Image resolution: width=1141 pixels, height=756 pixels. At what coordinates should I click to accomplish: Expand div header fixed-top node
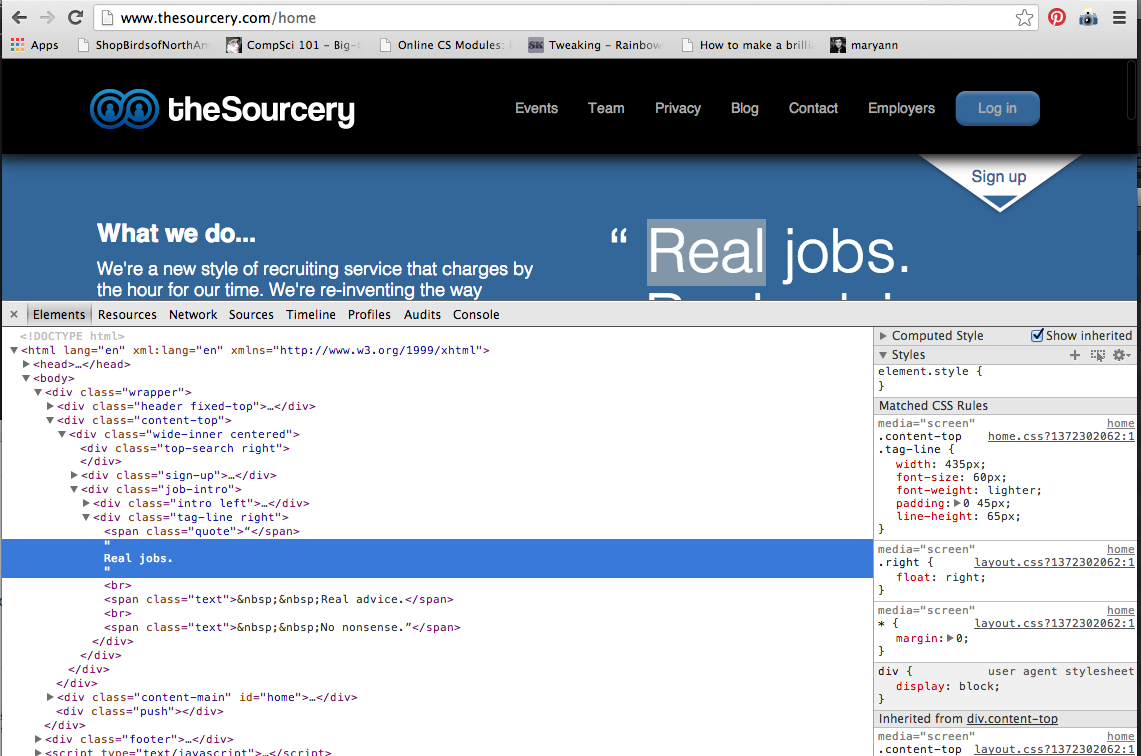click(x=50, y=406)
